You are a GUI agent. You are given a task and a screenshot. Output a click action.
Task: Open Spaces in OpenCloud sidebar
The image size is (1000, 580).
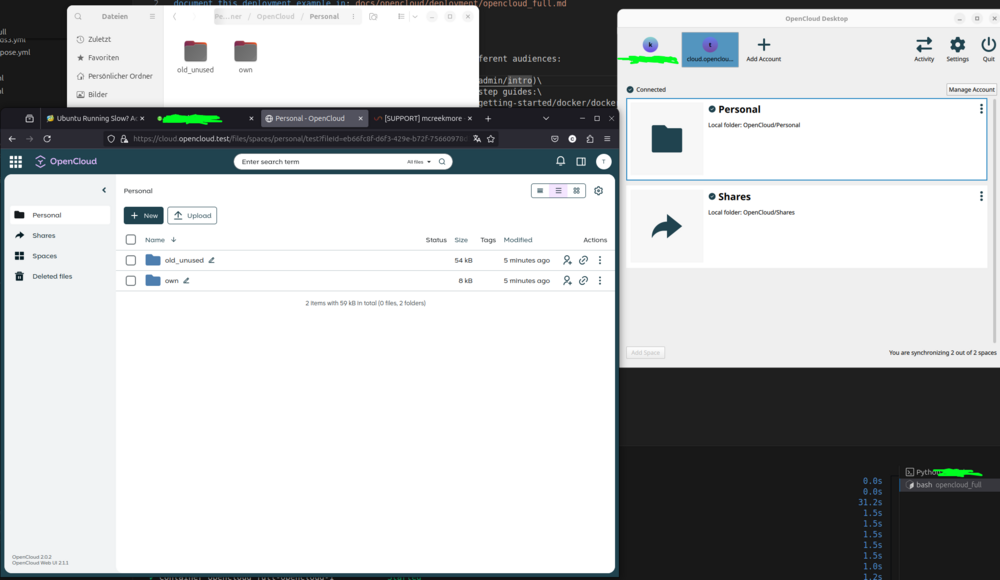pyautogui.click(x=60, y=256)
